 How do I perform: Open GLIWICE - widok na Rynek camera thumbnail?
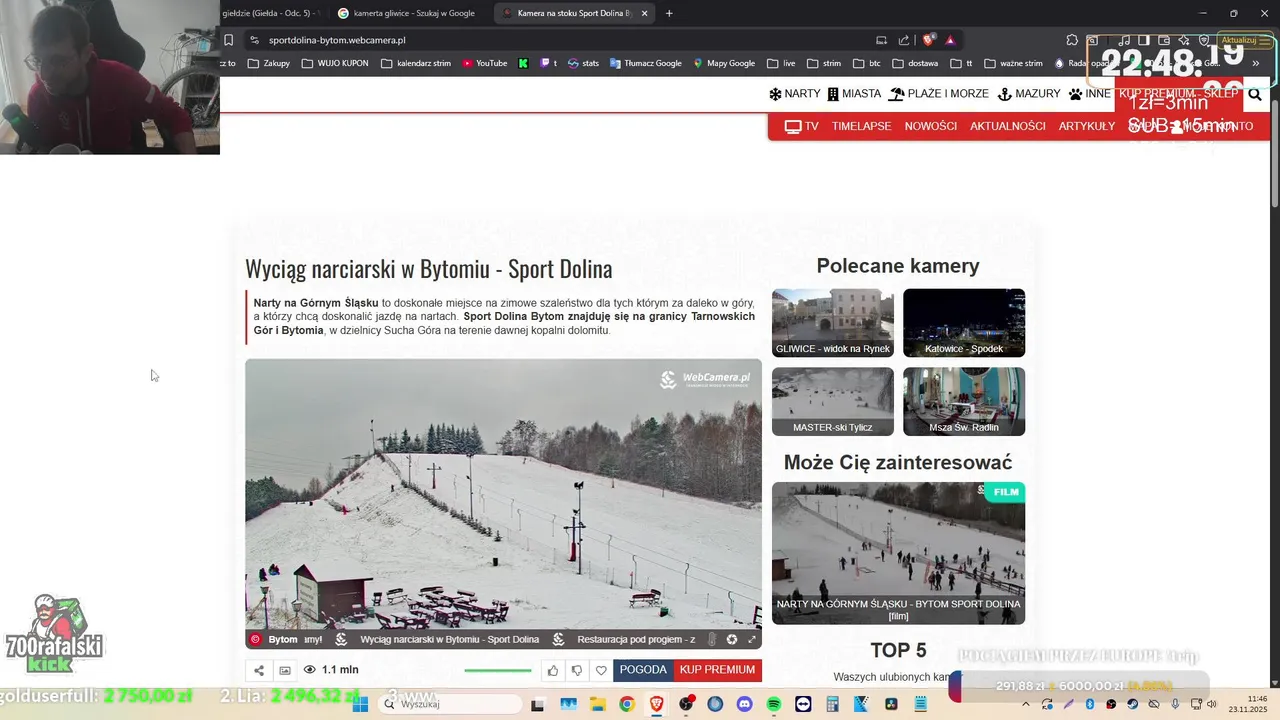(x=833, y=323)
